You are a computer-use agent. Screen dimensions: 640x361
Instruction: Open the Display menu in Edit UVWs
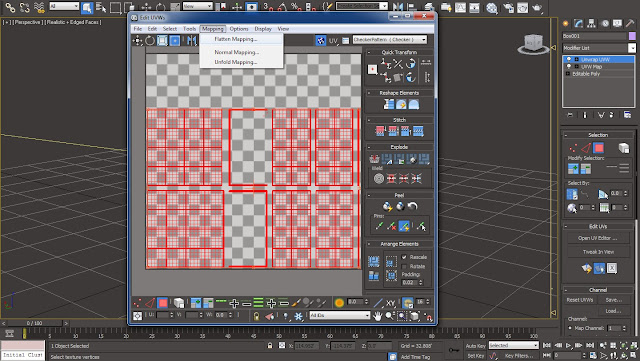[x=263, y=29]
